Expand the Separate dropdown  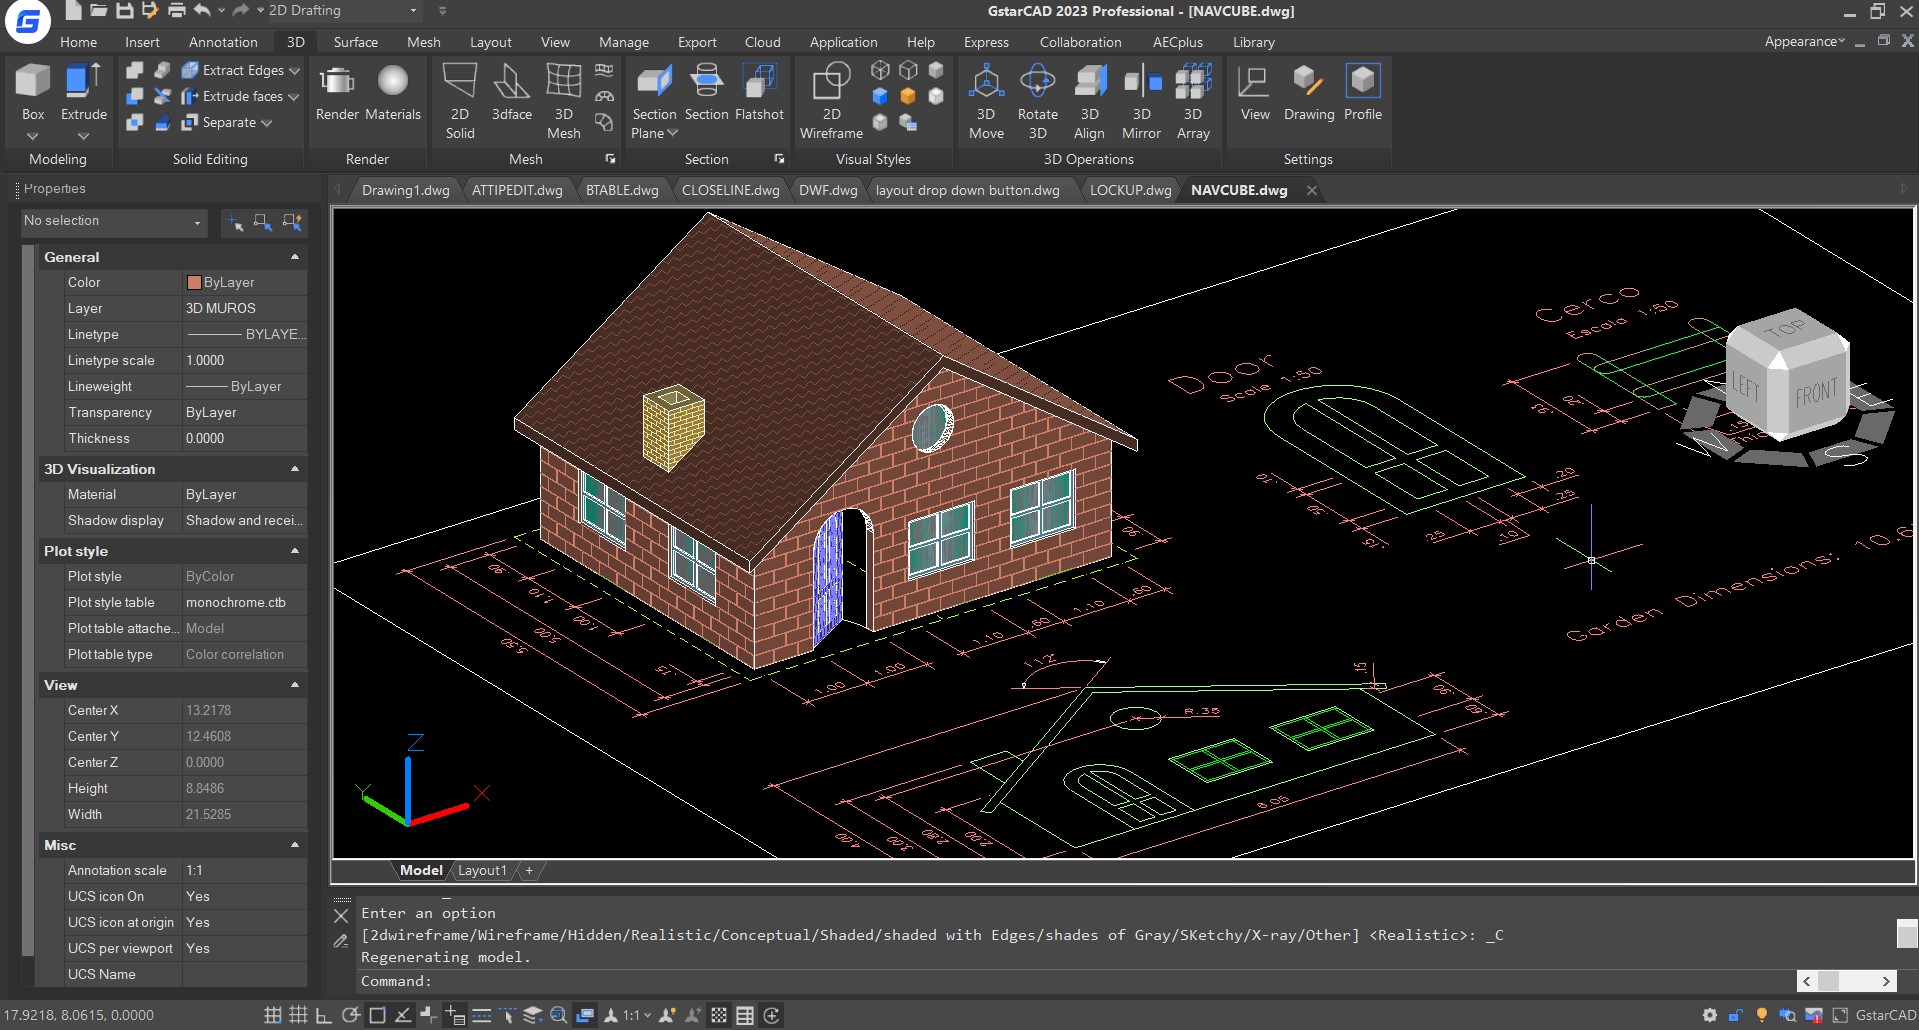pyautogui.click(x=266, y=123)
